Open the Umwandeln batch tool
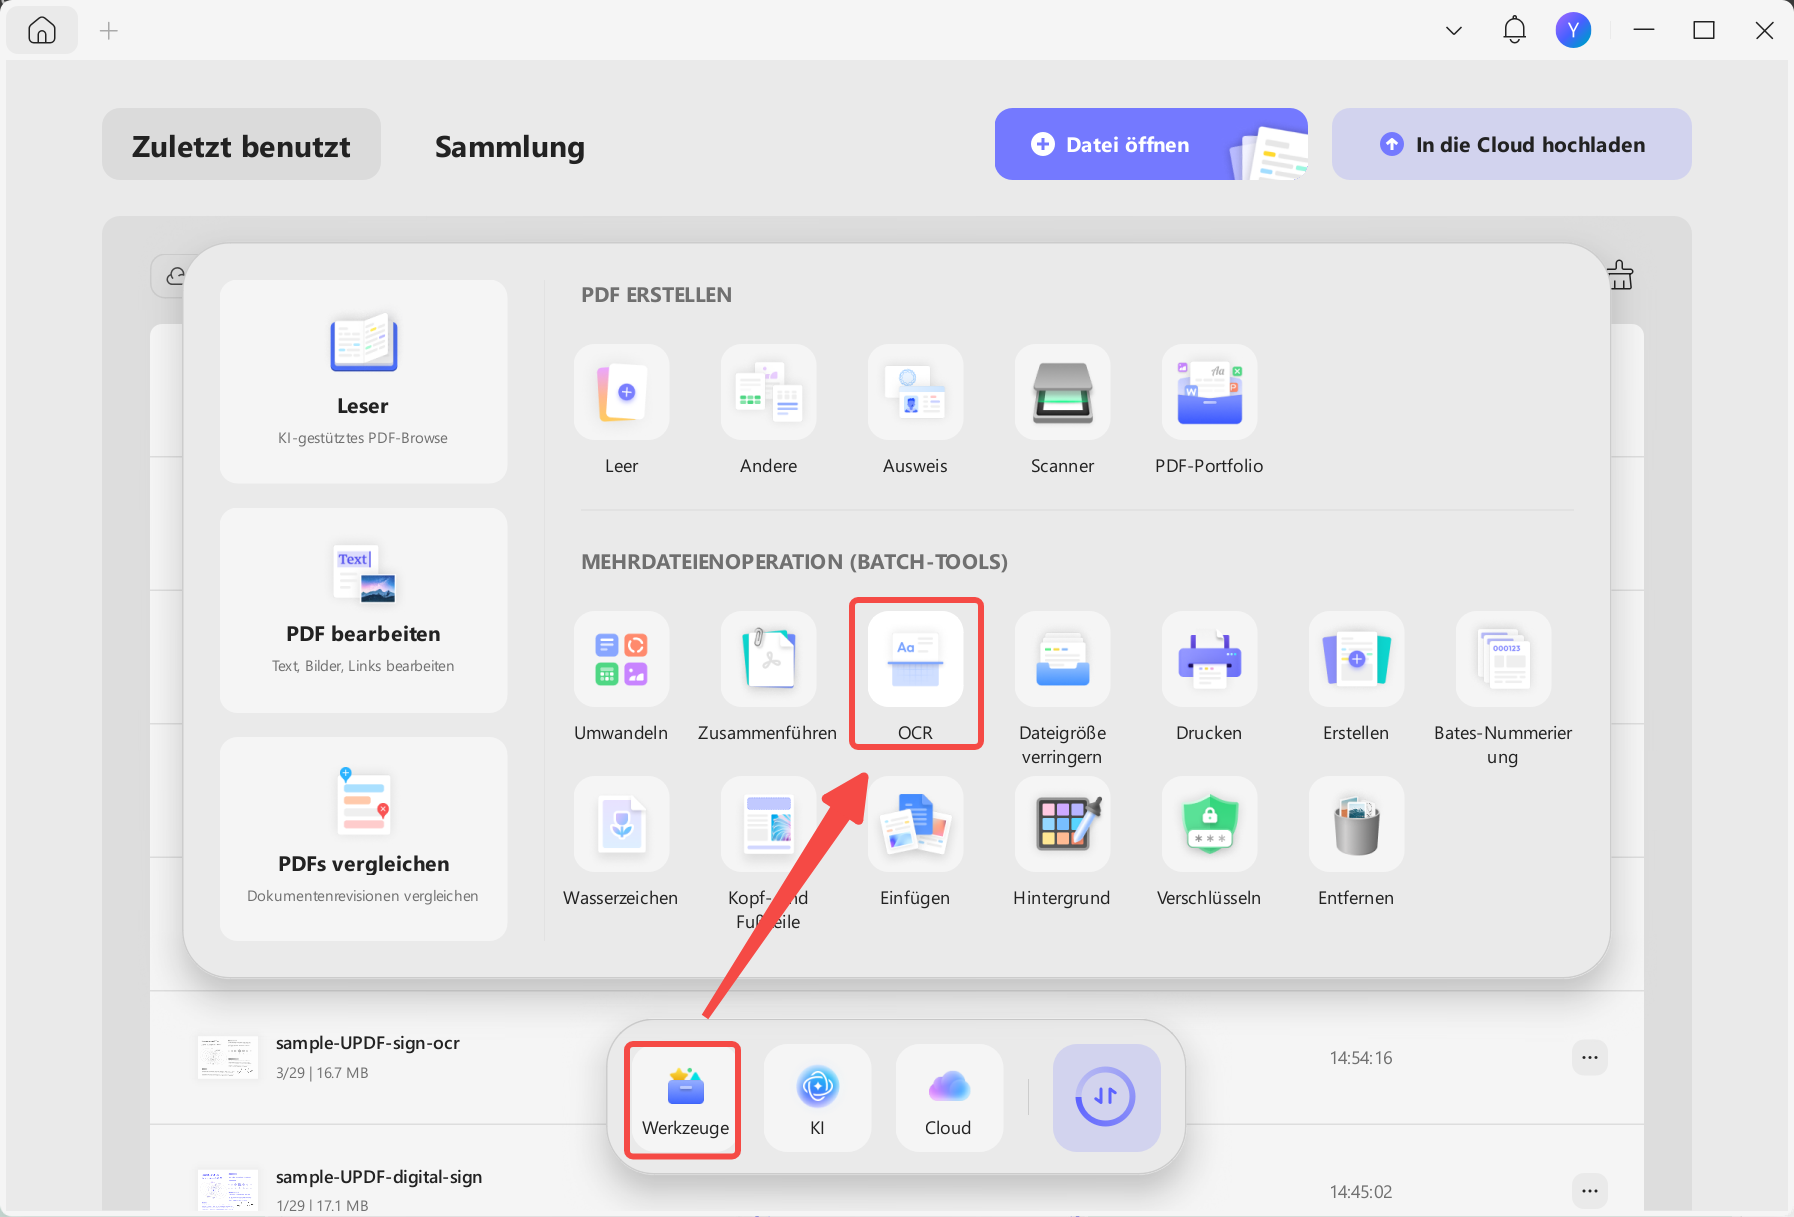Viewport: 1794px width, 1217px height. 621,659
